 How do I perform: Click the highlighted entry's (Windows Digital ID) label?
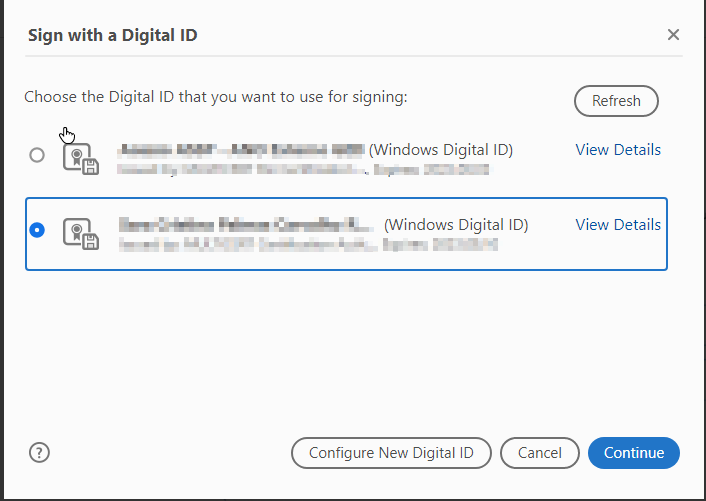(456, 225)
